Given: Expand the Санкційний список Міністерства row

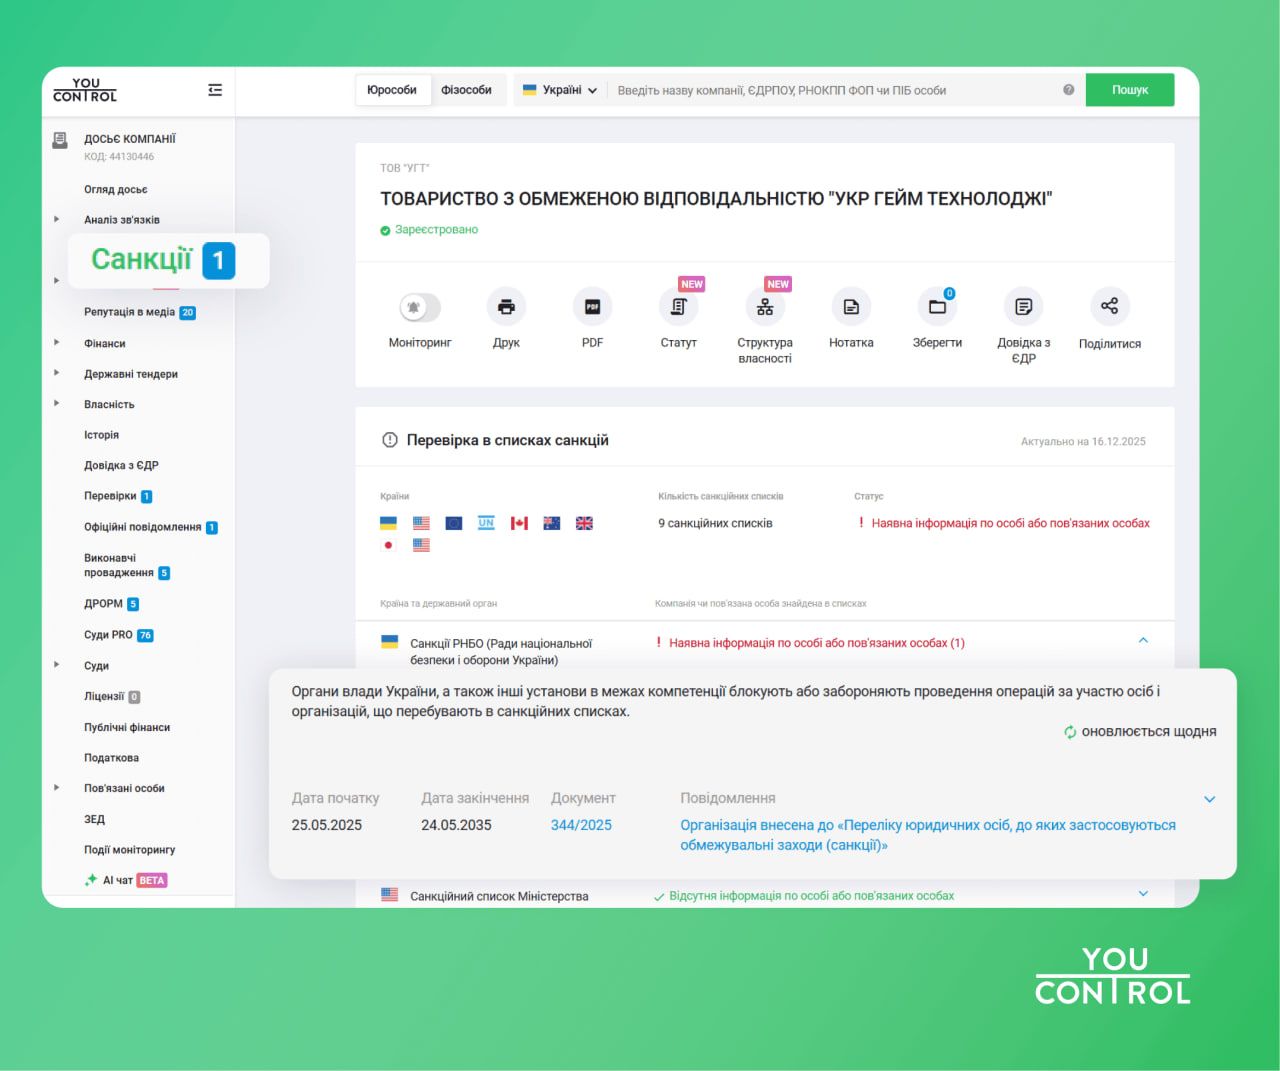Looking at the screenshot, I should [x=1143, y=893].
